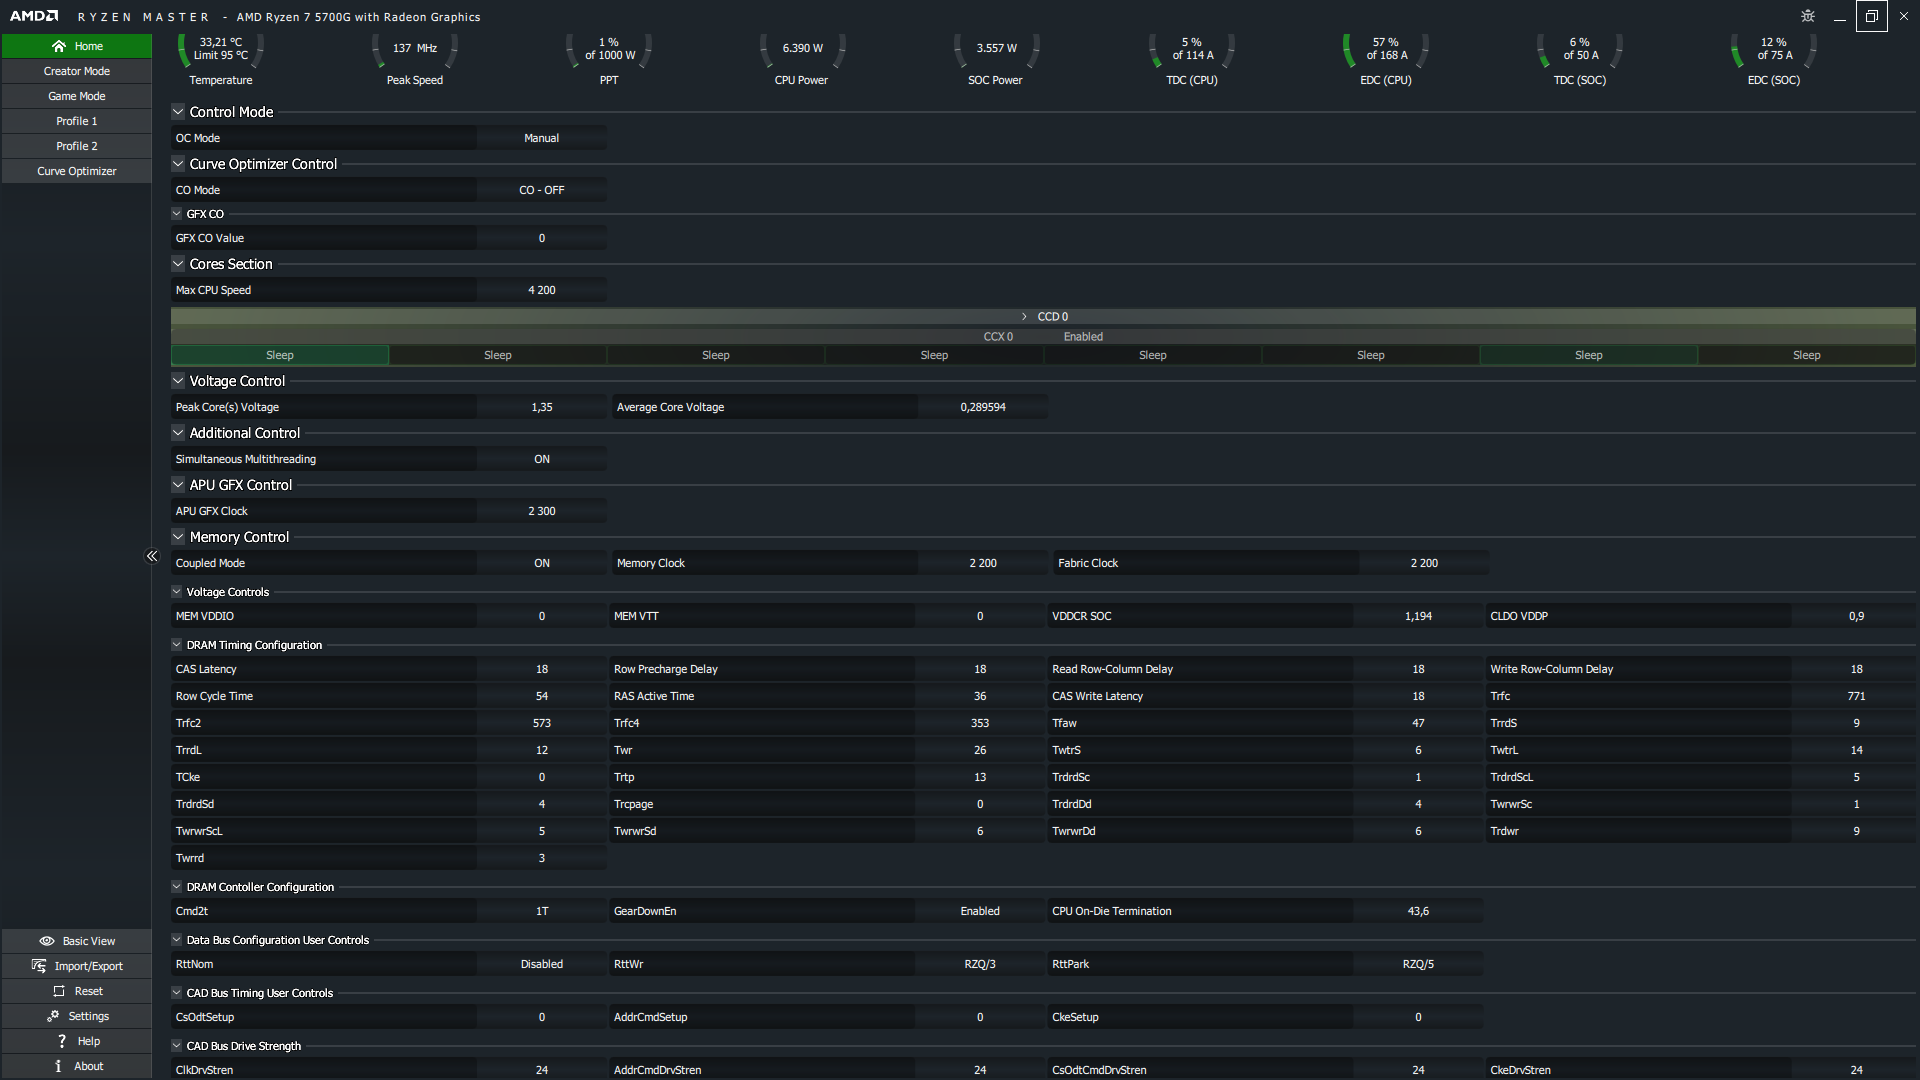Select the Profile 1 button
Screen dimensions: 1920x1080
(77, 121)
